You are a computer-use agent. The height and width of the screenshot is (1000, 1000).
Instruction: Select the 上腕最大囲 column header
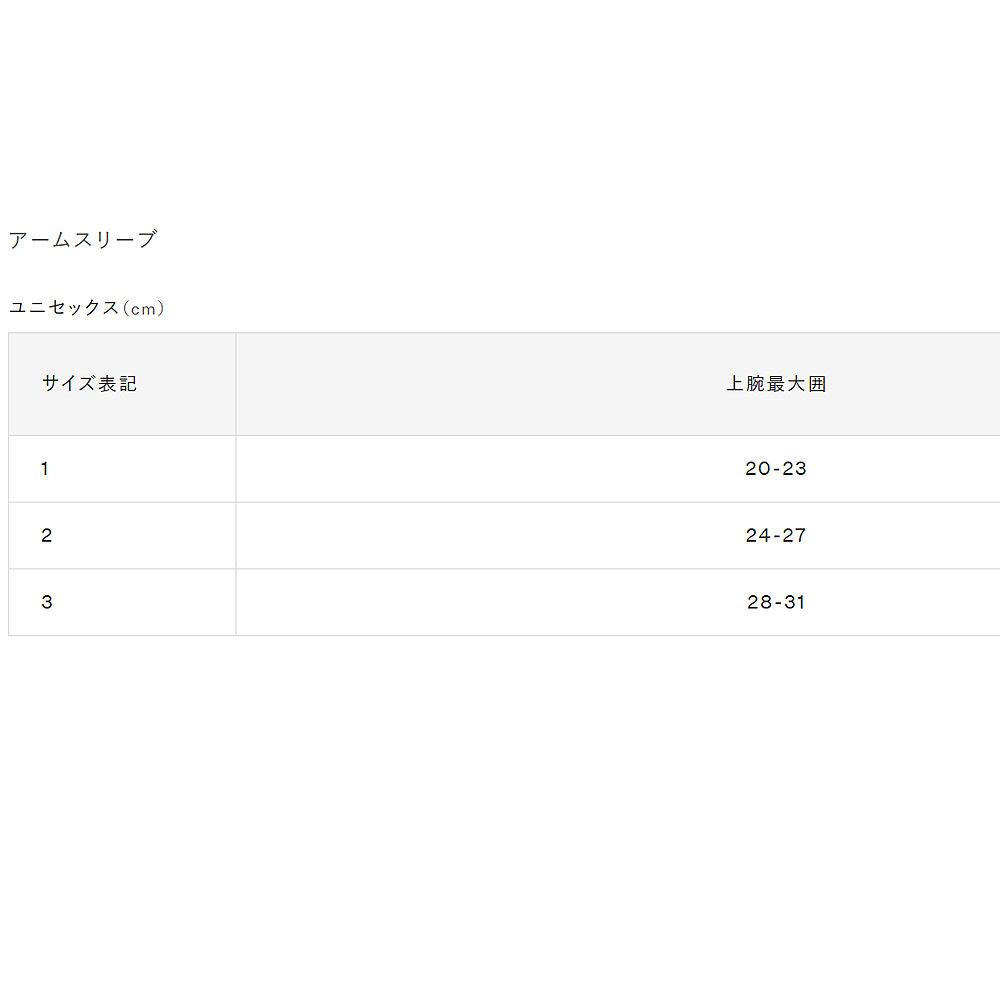[776, 384]
